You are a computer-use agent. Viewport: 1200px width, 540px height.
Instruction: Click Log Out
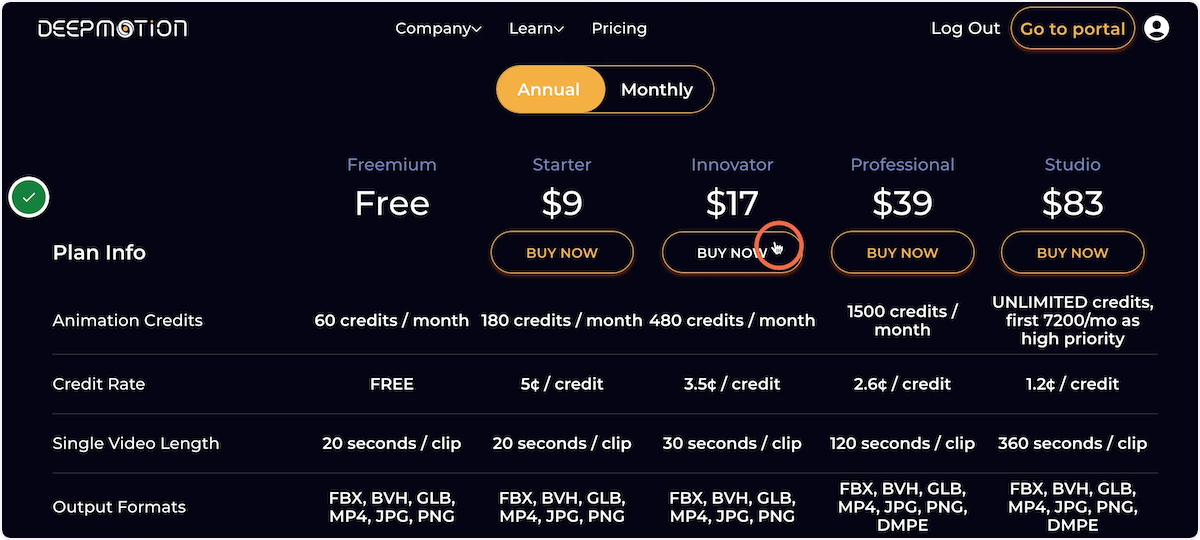tap(965, 28)
